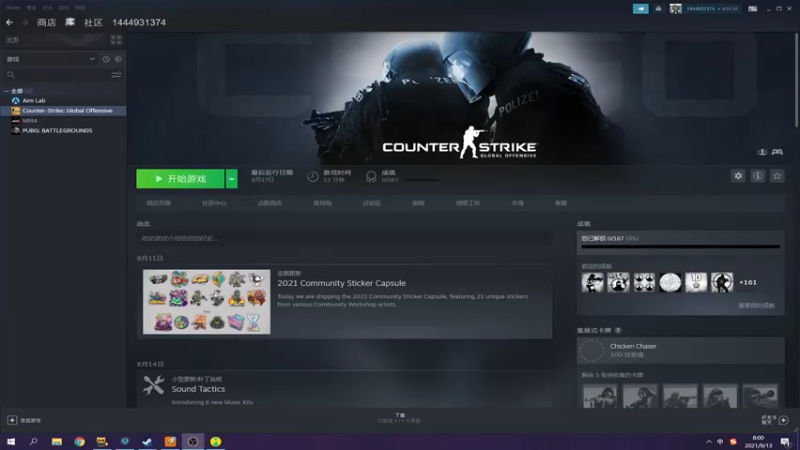Open the 2021 Community Sticker Capsule news title
Screen dimensions: 800x450
tap(342, 283)
